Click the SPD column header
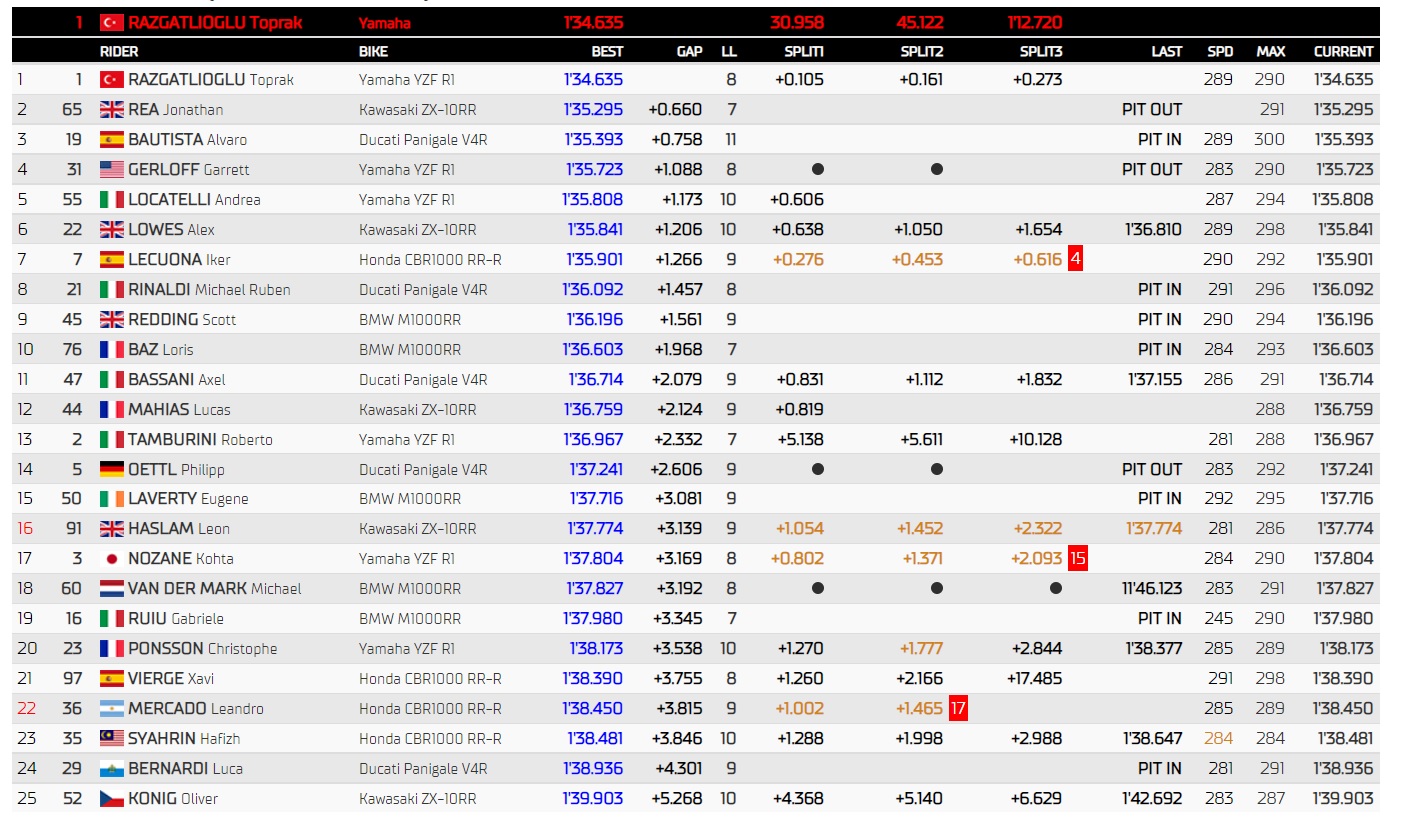Screen dimensions: 1401x821 pyautogui.click(x=1220, y=51)
